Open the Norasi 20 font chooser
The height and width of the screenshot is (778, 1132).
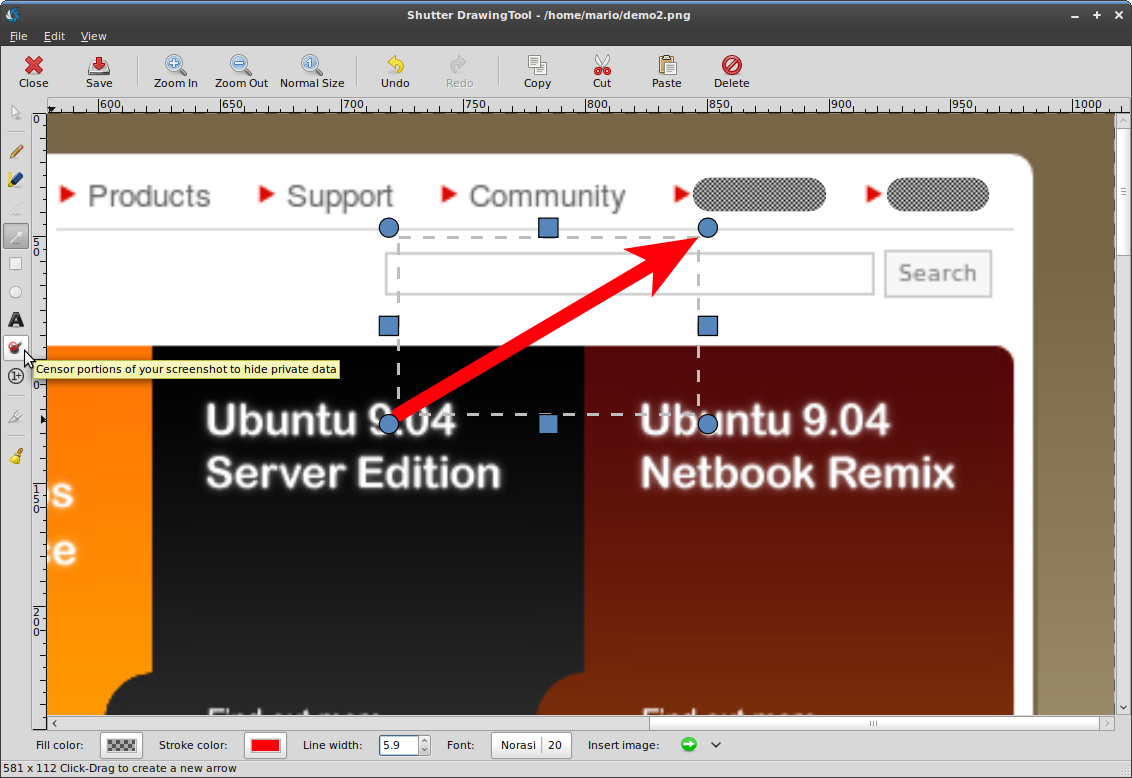(x=531, y=746)
